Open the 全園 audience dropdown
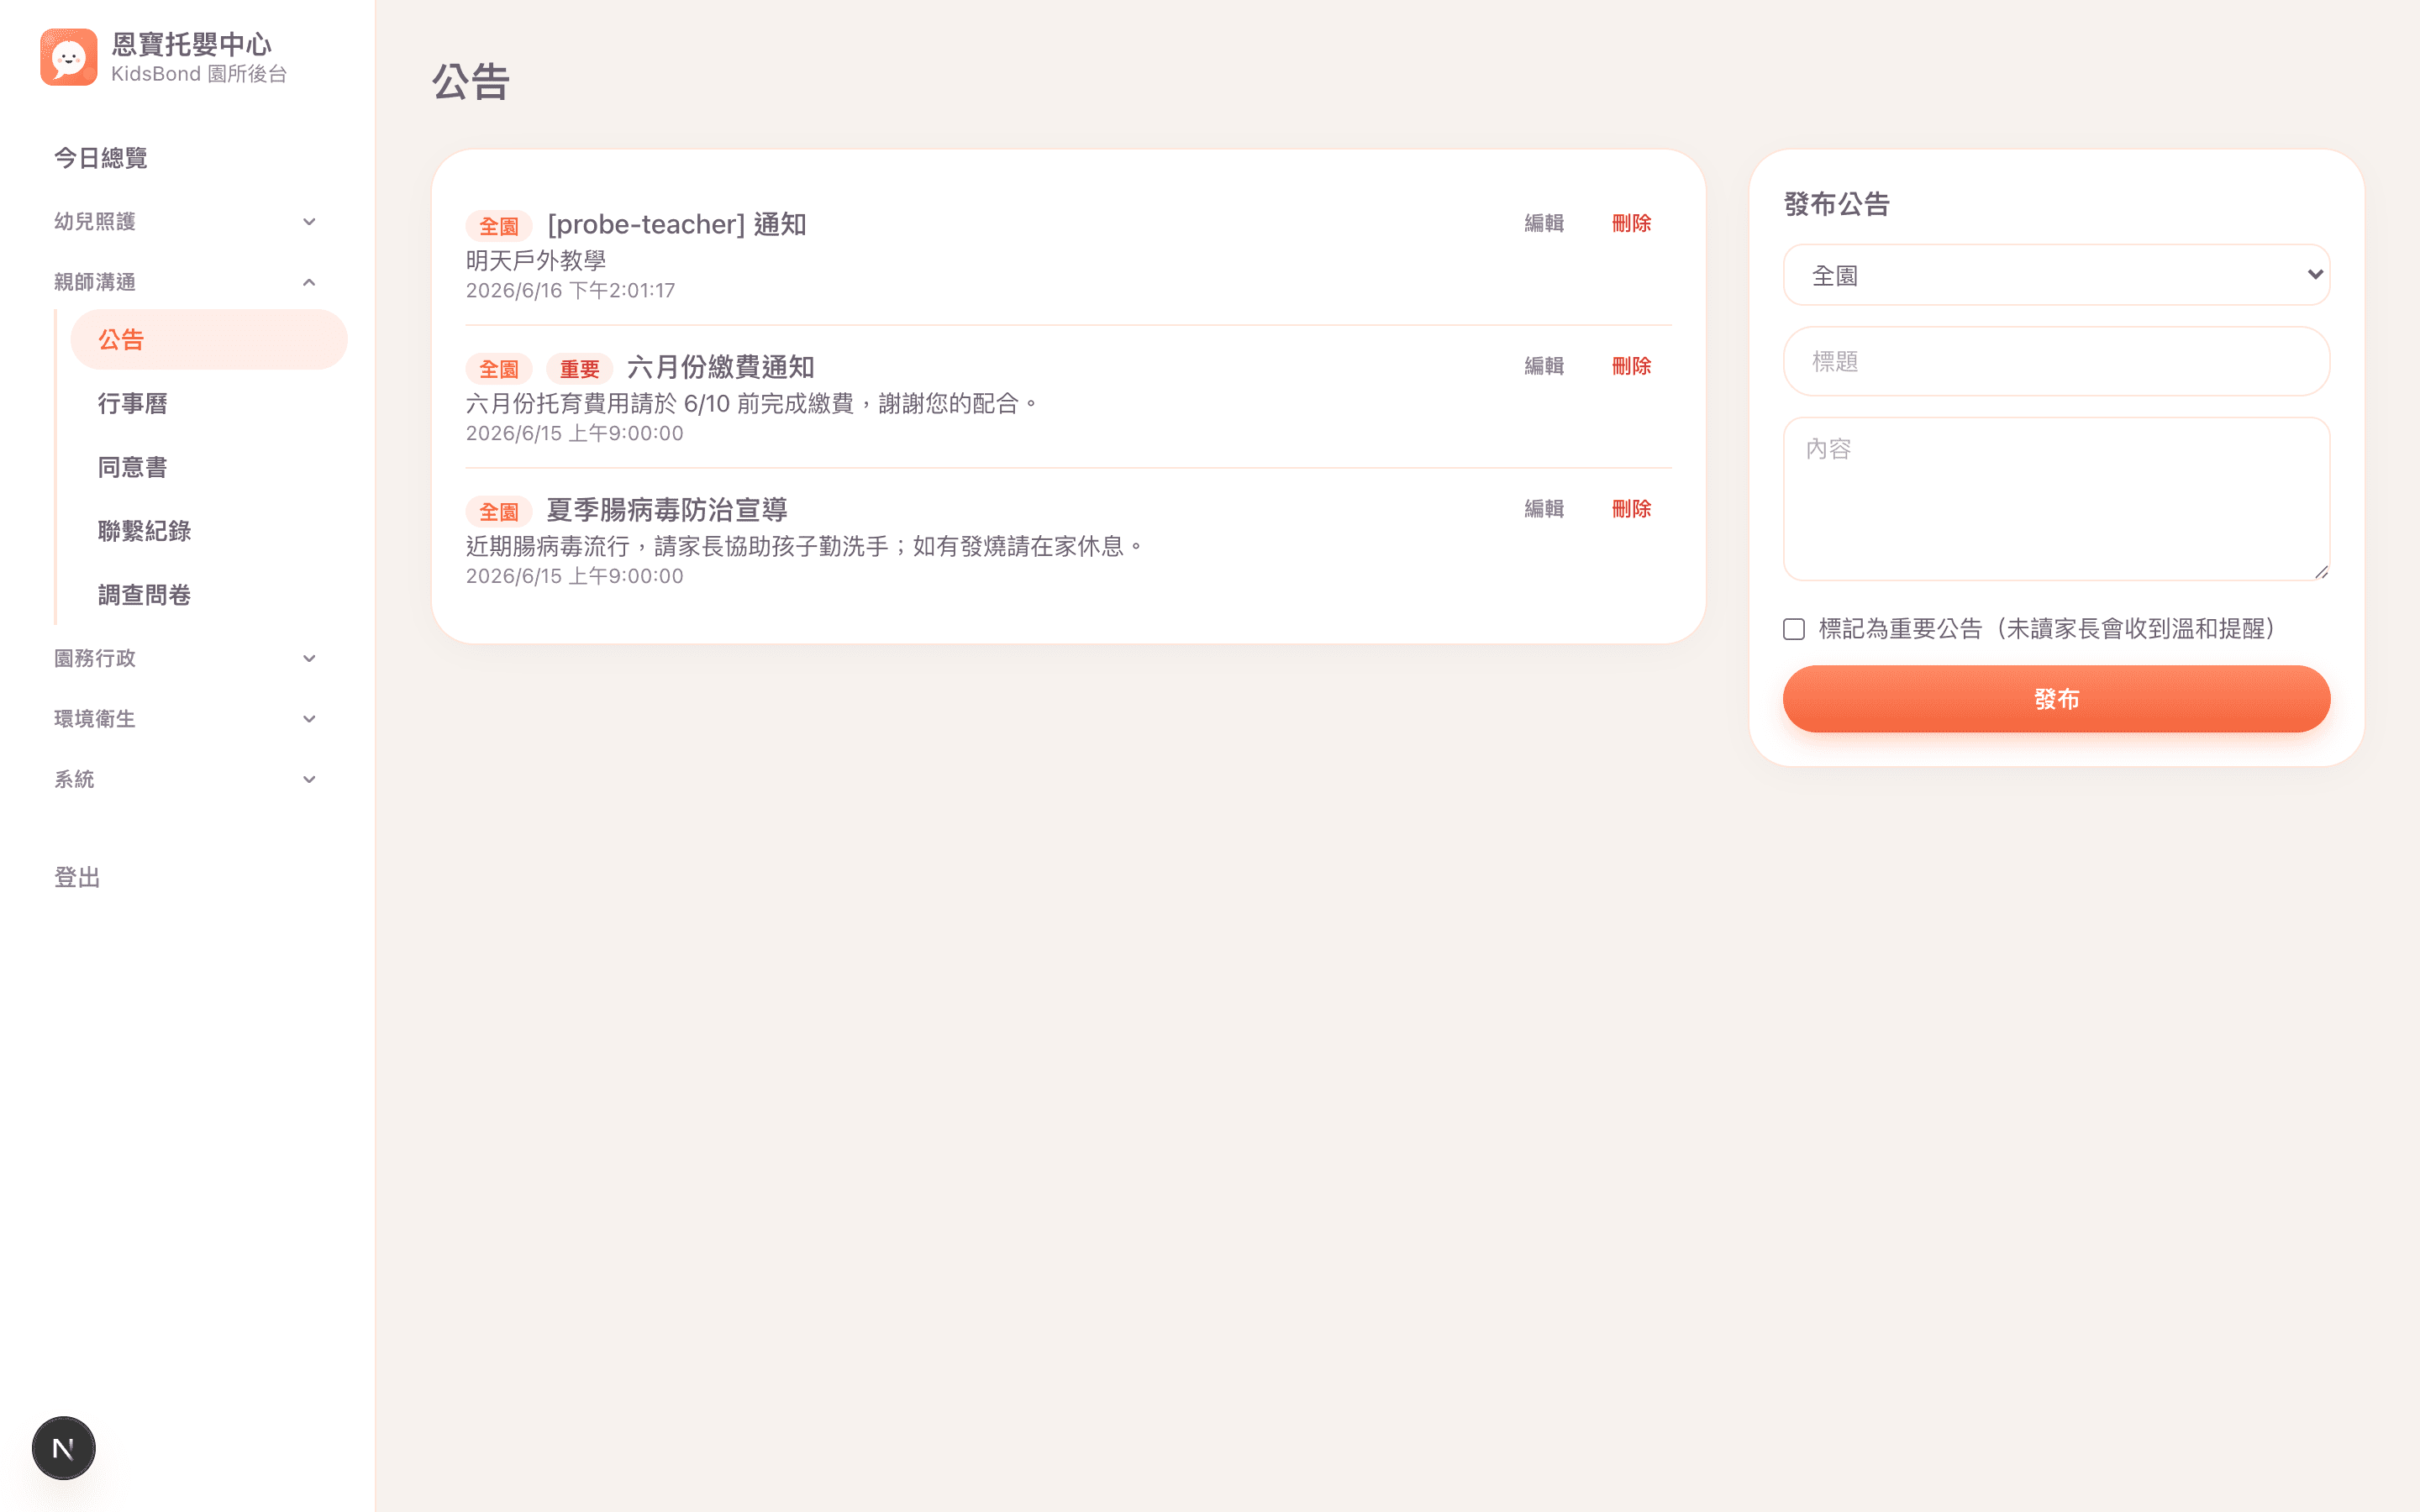 [x=2056, y=275]
